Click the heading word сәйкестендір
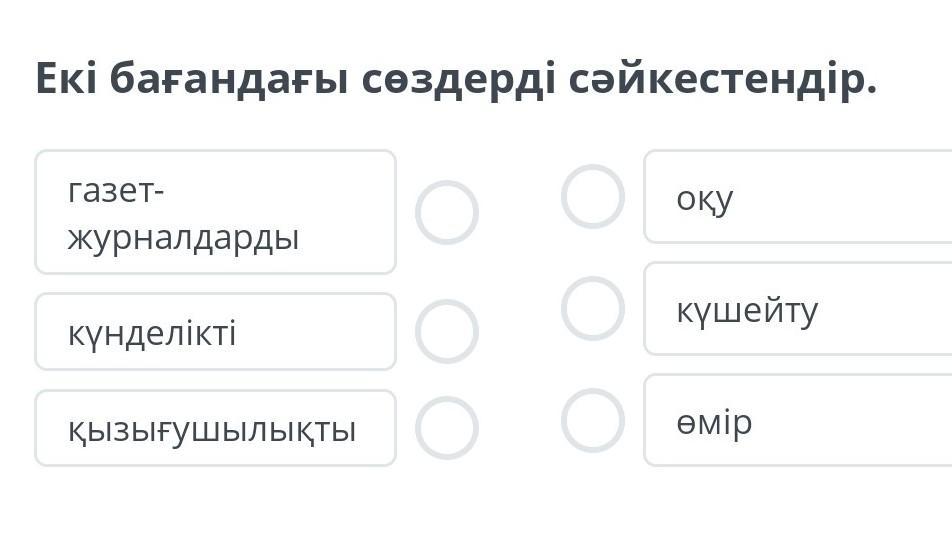 click(x=722, y=78)
